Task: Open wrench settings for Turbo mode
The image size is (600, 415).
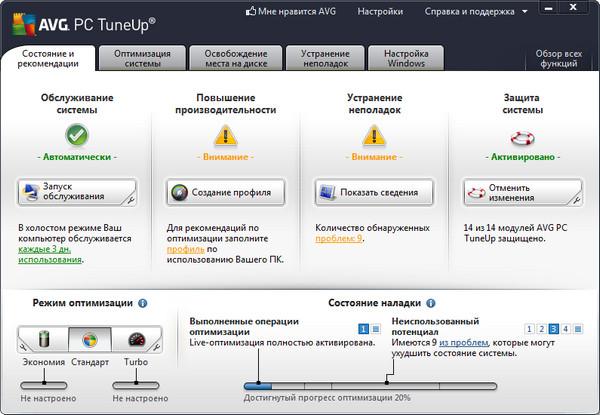Action: click(x=157, y=347)
